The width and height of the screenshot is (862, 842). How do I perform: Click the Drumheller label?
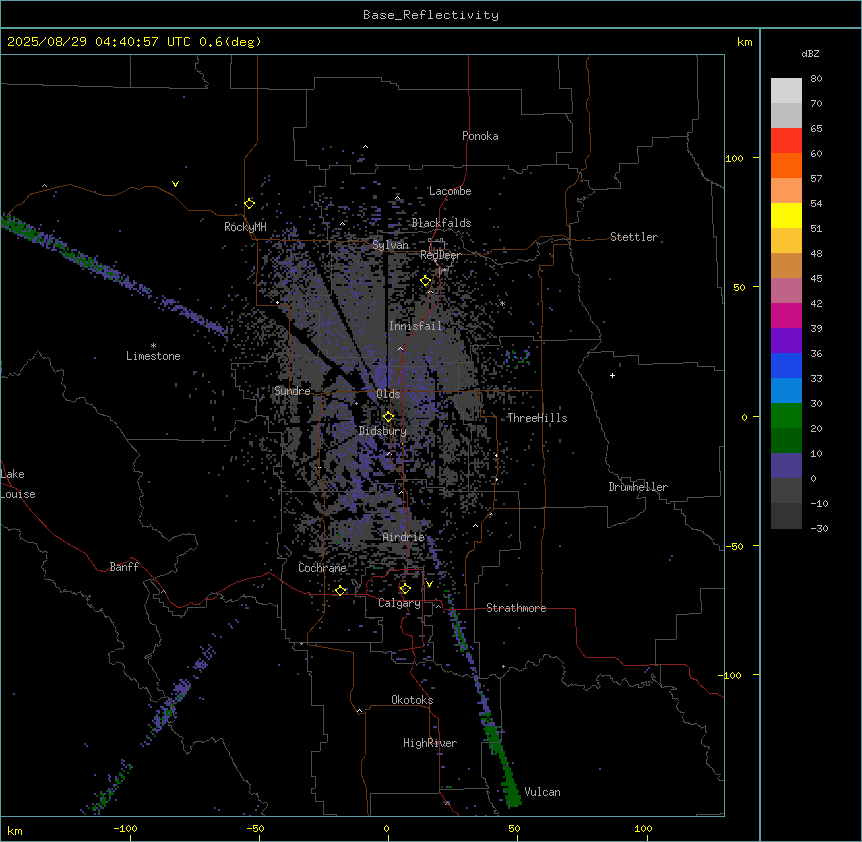point(638,487)
